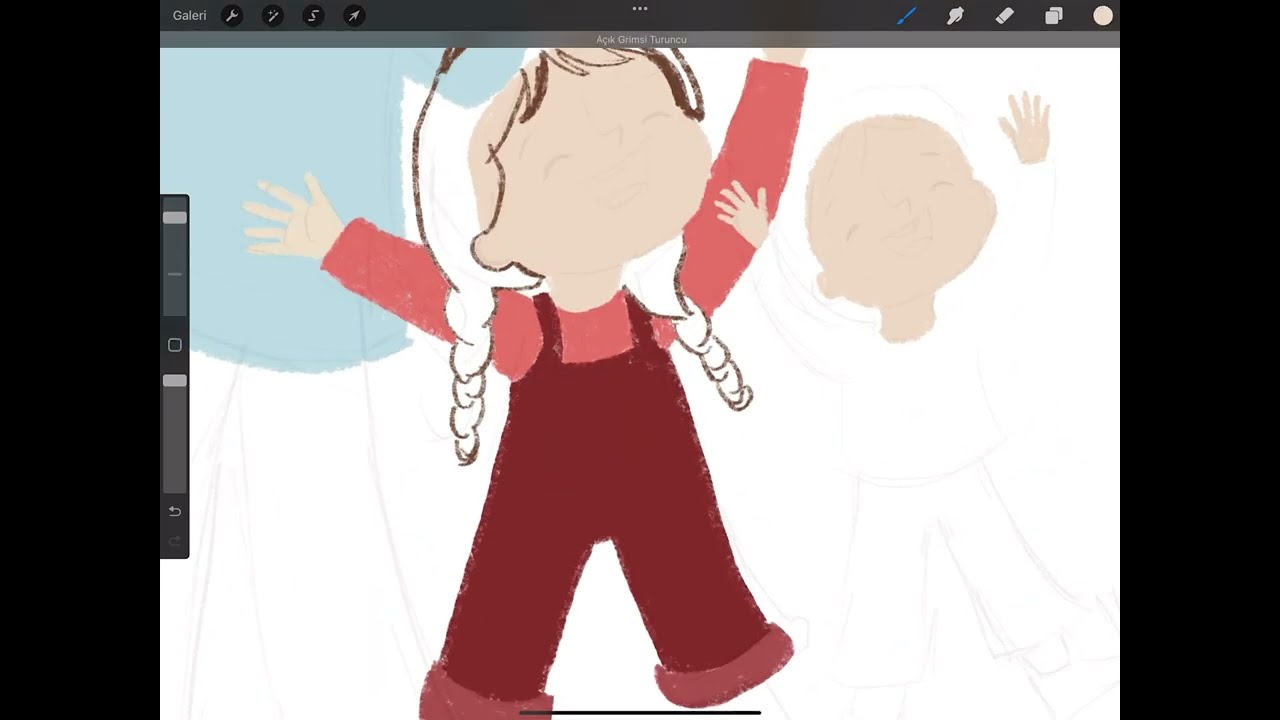Select the Brush tool
Viewport: 1280px width, 720px height.
point(906,15)
